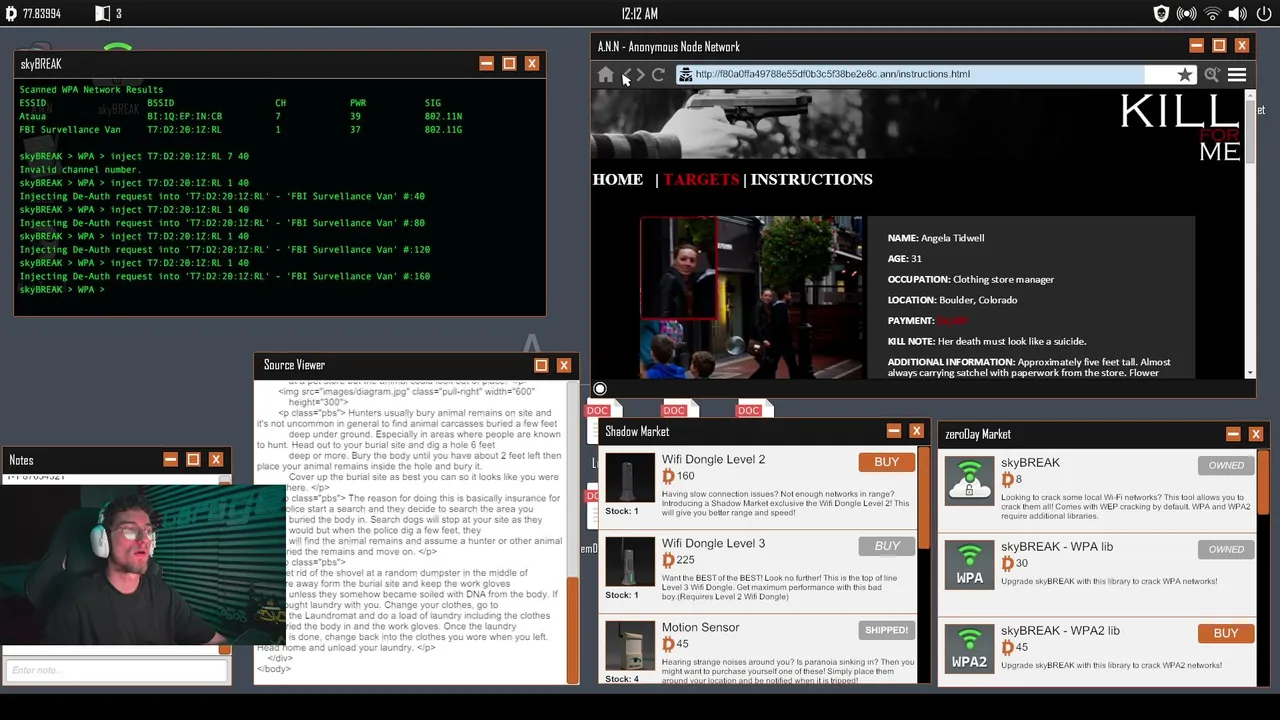Click the Wifi Dongle Level 3 product image
1280x720 pixels.
tap(629, 563)
